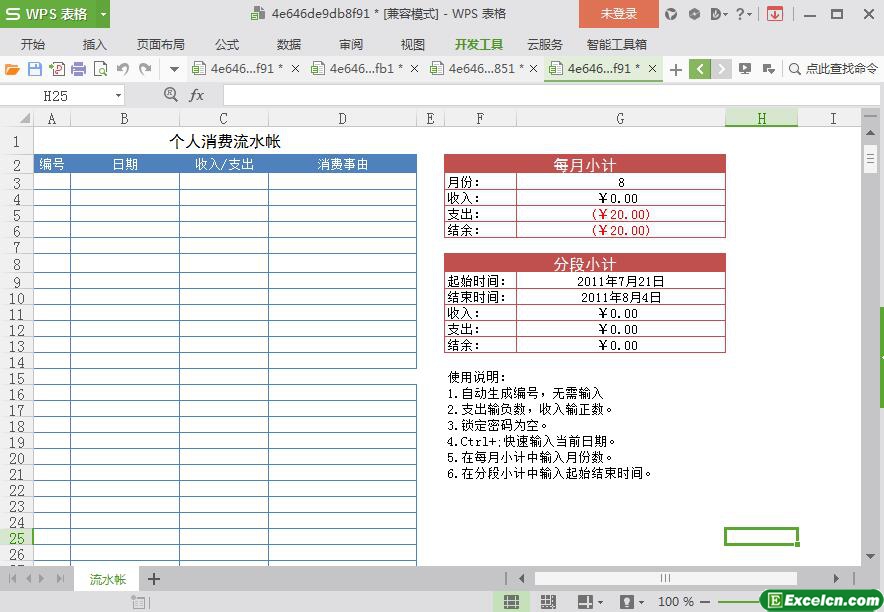
Task: Open a file with the folder icon
Action: point(12,69)
